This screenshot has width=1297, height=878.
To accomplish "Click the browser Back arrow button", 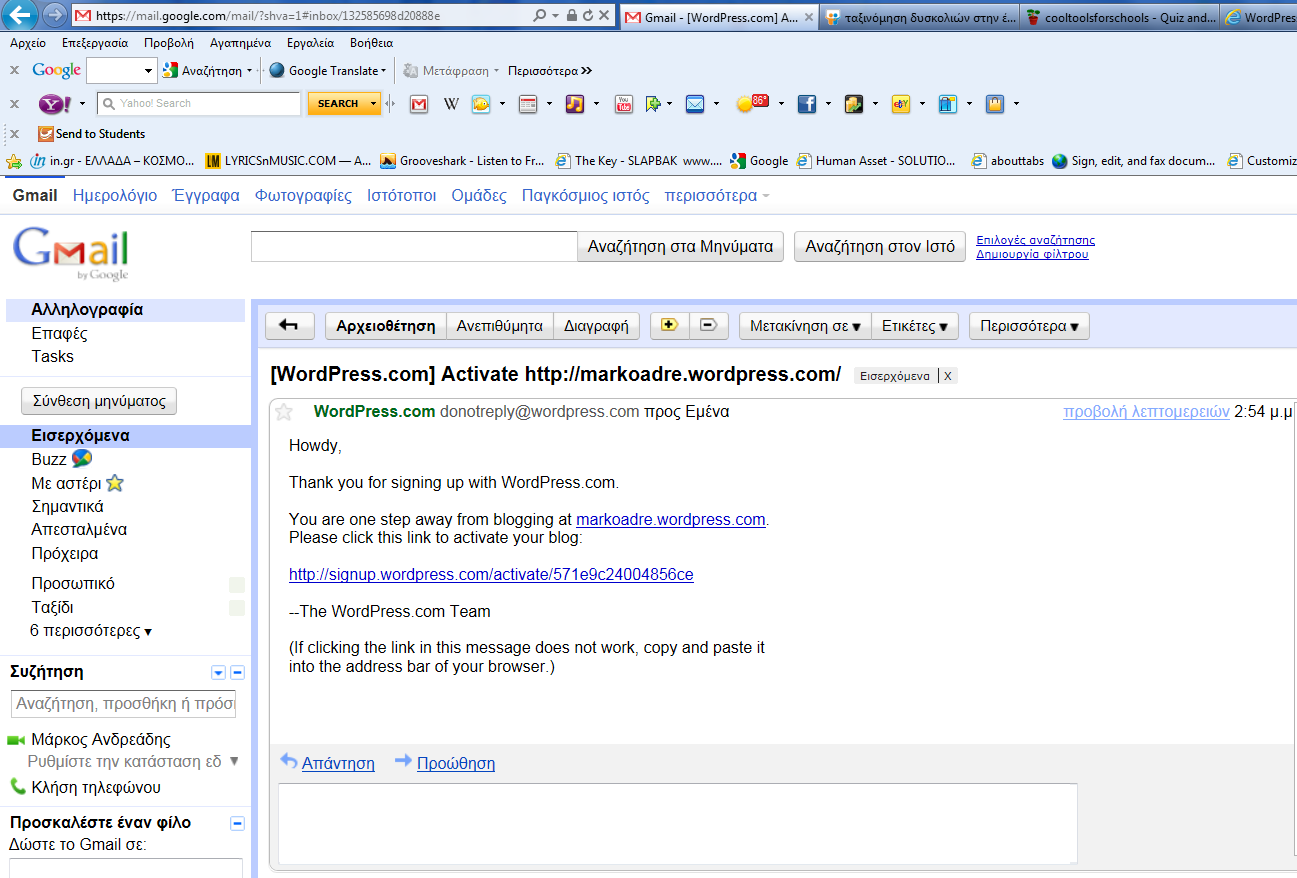I will (x=22, y=15).
